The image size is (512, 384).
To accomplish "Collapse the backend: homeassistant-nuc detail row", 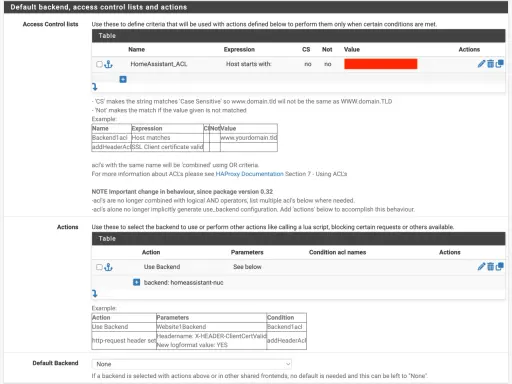I will coord(136,282).
